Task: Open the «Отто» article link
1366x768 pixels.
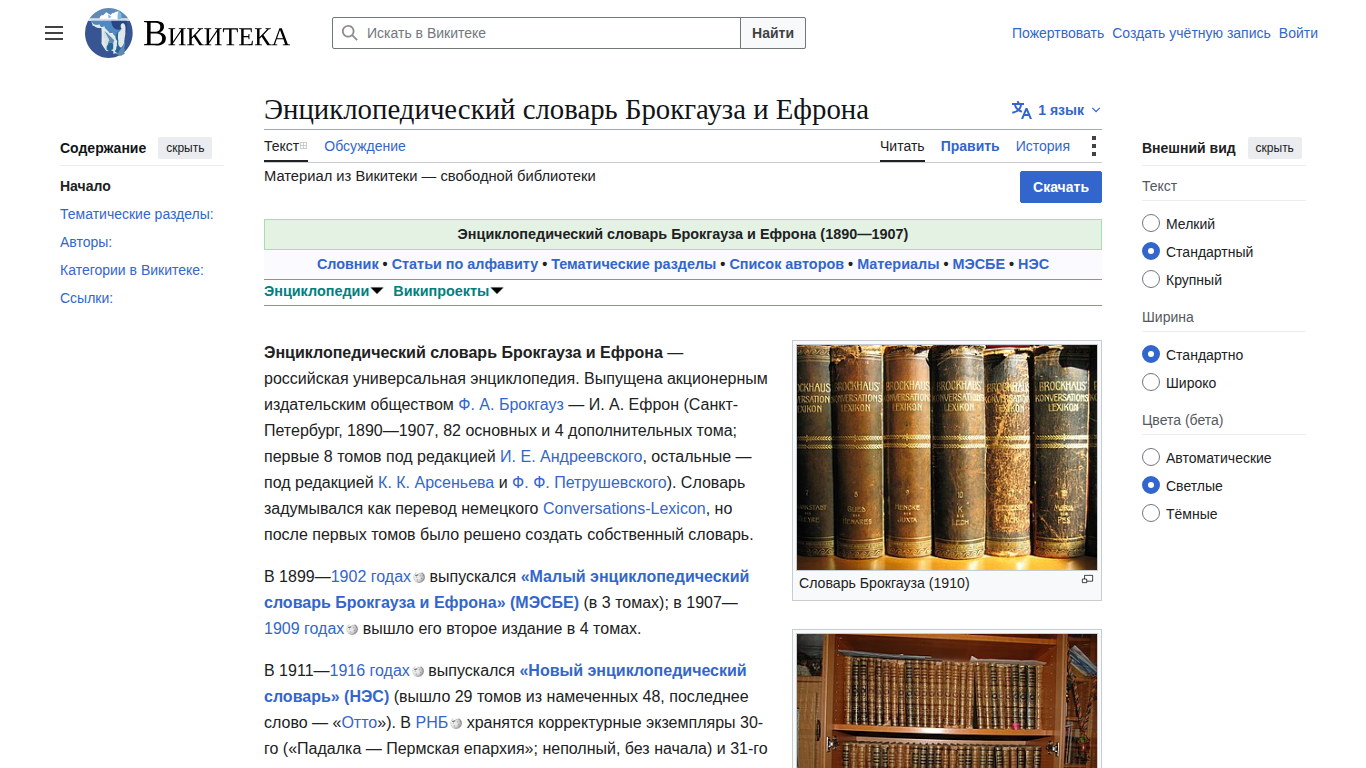Action: pos(359,723)
